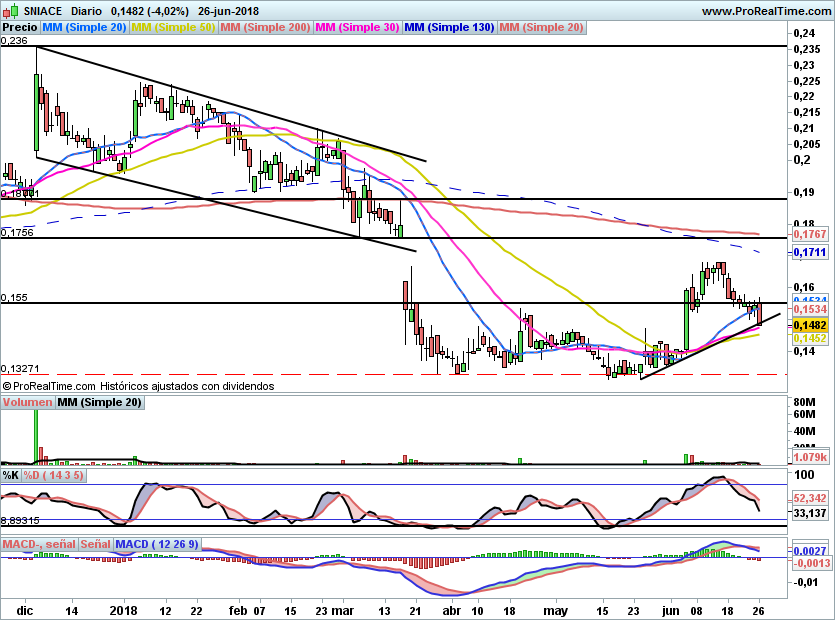
Task: Click the blue MM (Simple 20) label
Action: pyautogui.click(x=84, y=27)
